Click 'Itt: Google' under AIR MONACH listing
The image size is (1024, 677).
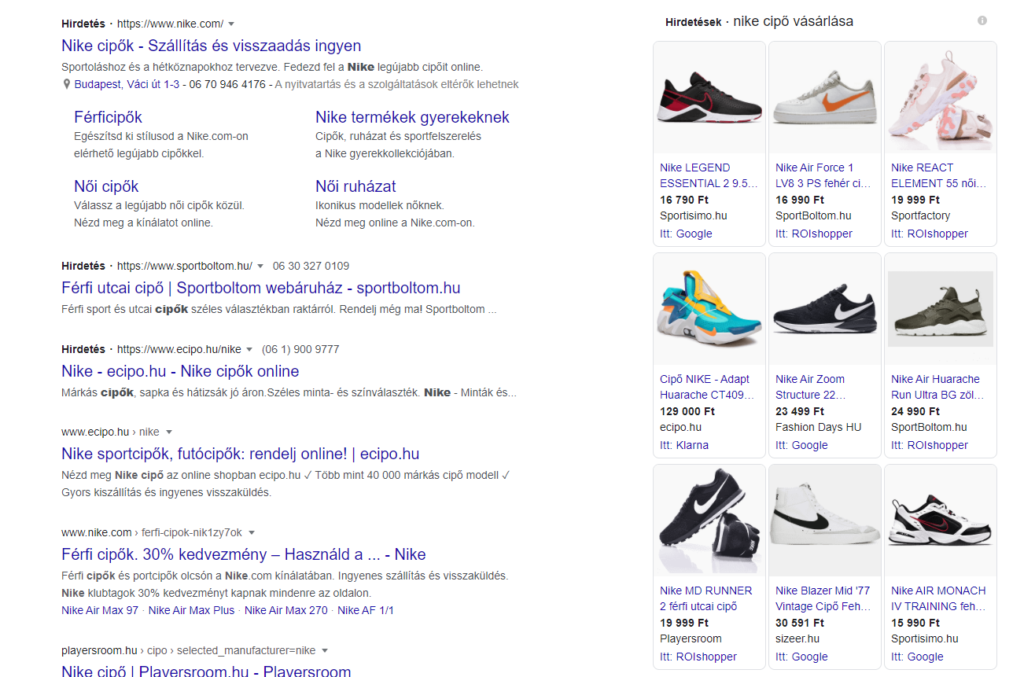(917, 657)
